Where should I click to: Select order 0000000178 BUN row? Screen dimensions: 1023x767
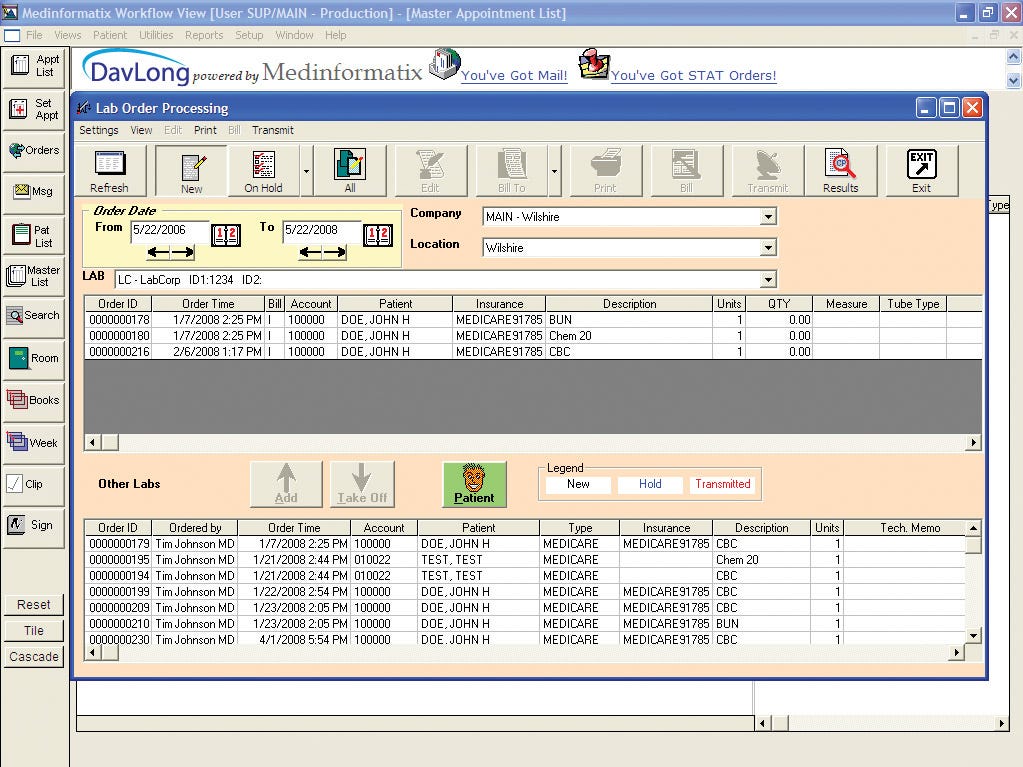pyautogui.click(x=533, y=320)
